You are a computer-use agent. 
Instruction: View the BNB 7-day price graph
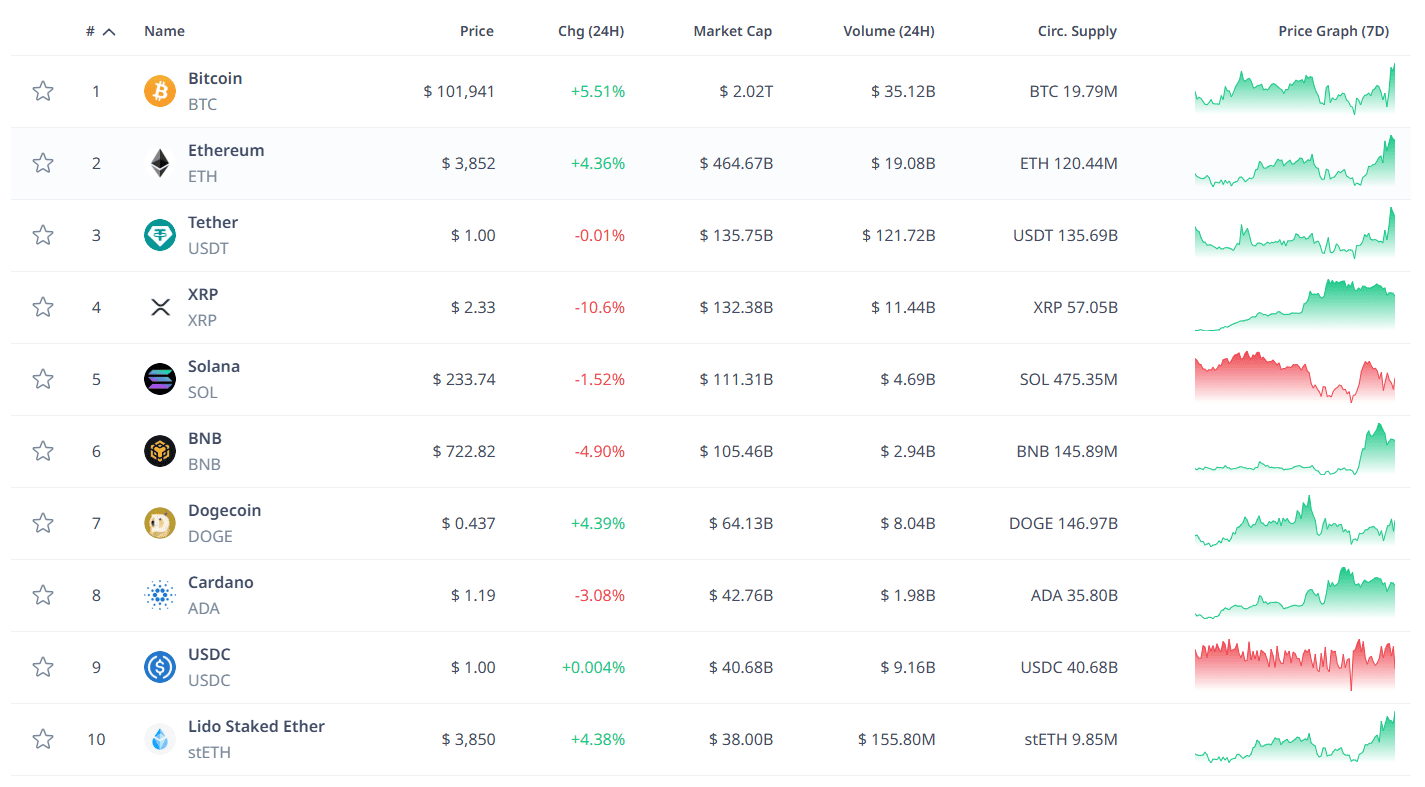[x=1295, y=449]
